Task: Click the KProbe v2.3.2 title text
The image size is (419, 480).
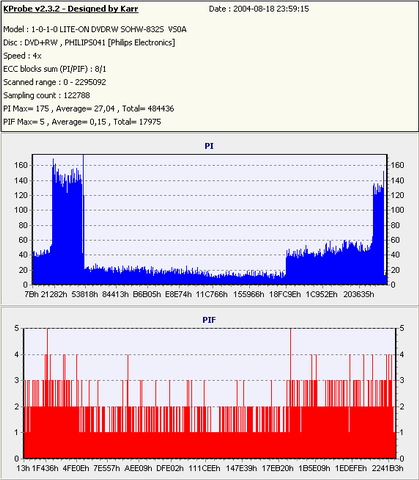Action: click(71, 9)
